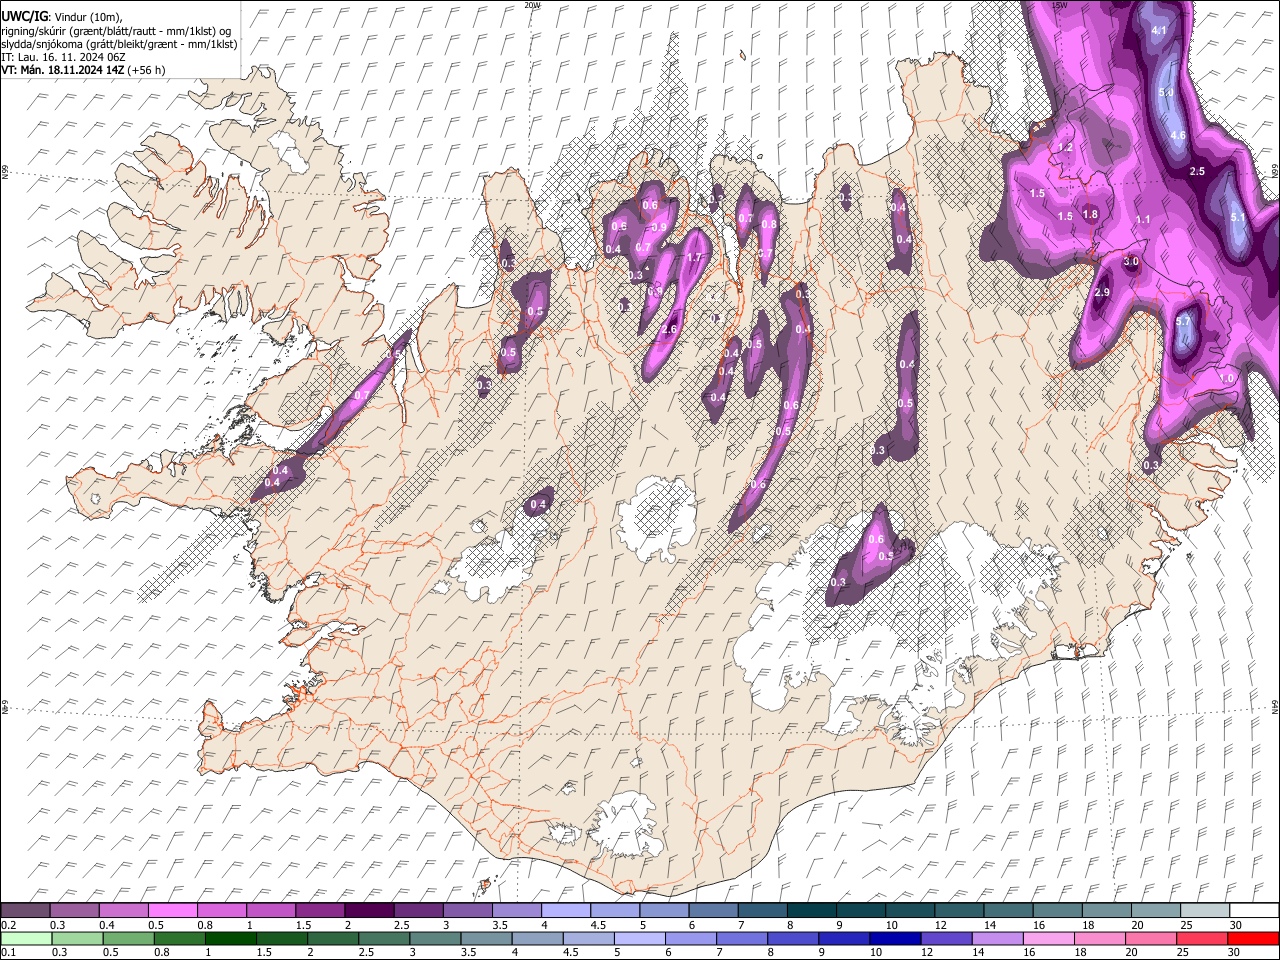
Task: Click the 5.0 snowfall value on the map
Action: pyautogui.click(x=1166, y=92)
